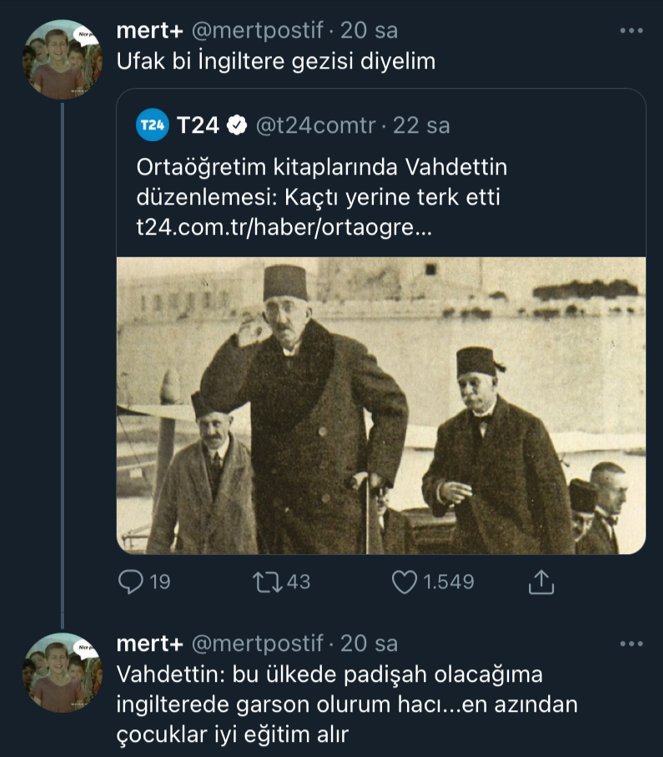Open the T24 logo avatar
Image resolution: width=663 pixels, height=757 pixels.
[151, 126]
